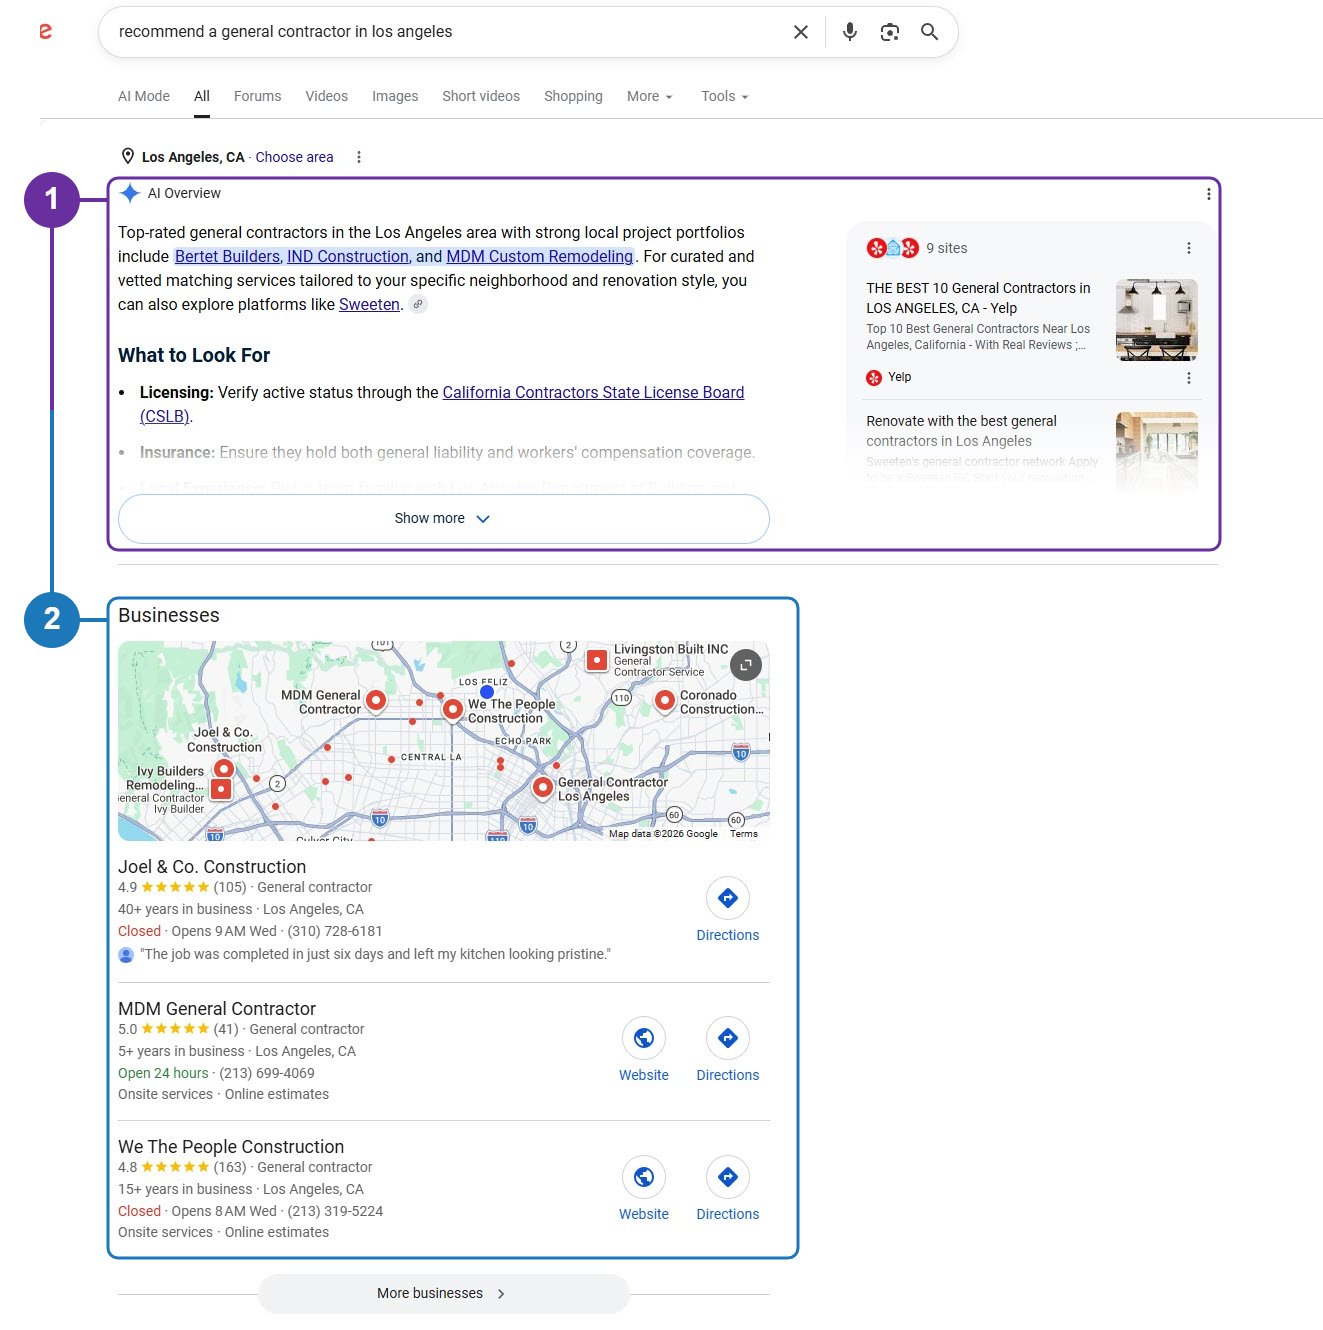Open We The People Construction listing title
Screen dimensions: 1323x1330
click(231, 1147)
